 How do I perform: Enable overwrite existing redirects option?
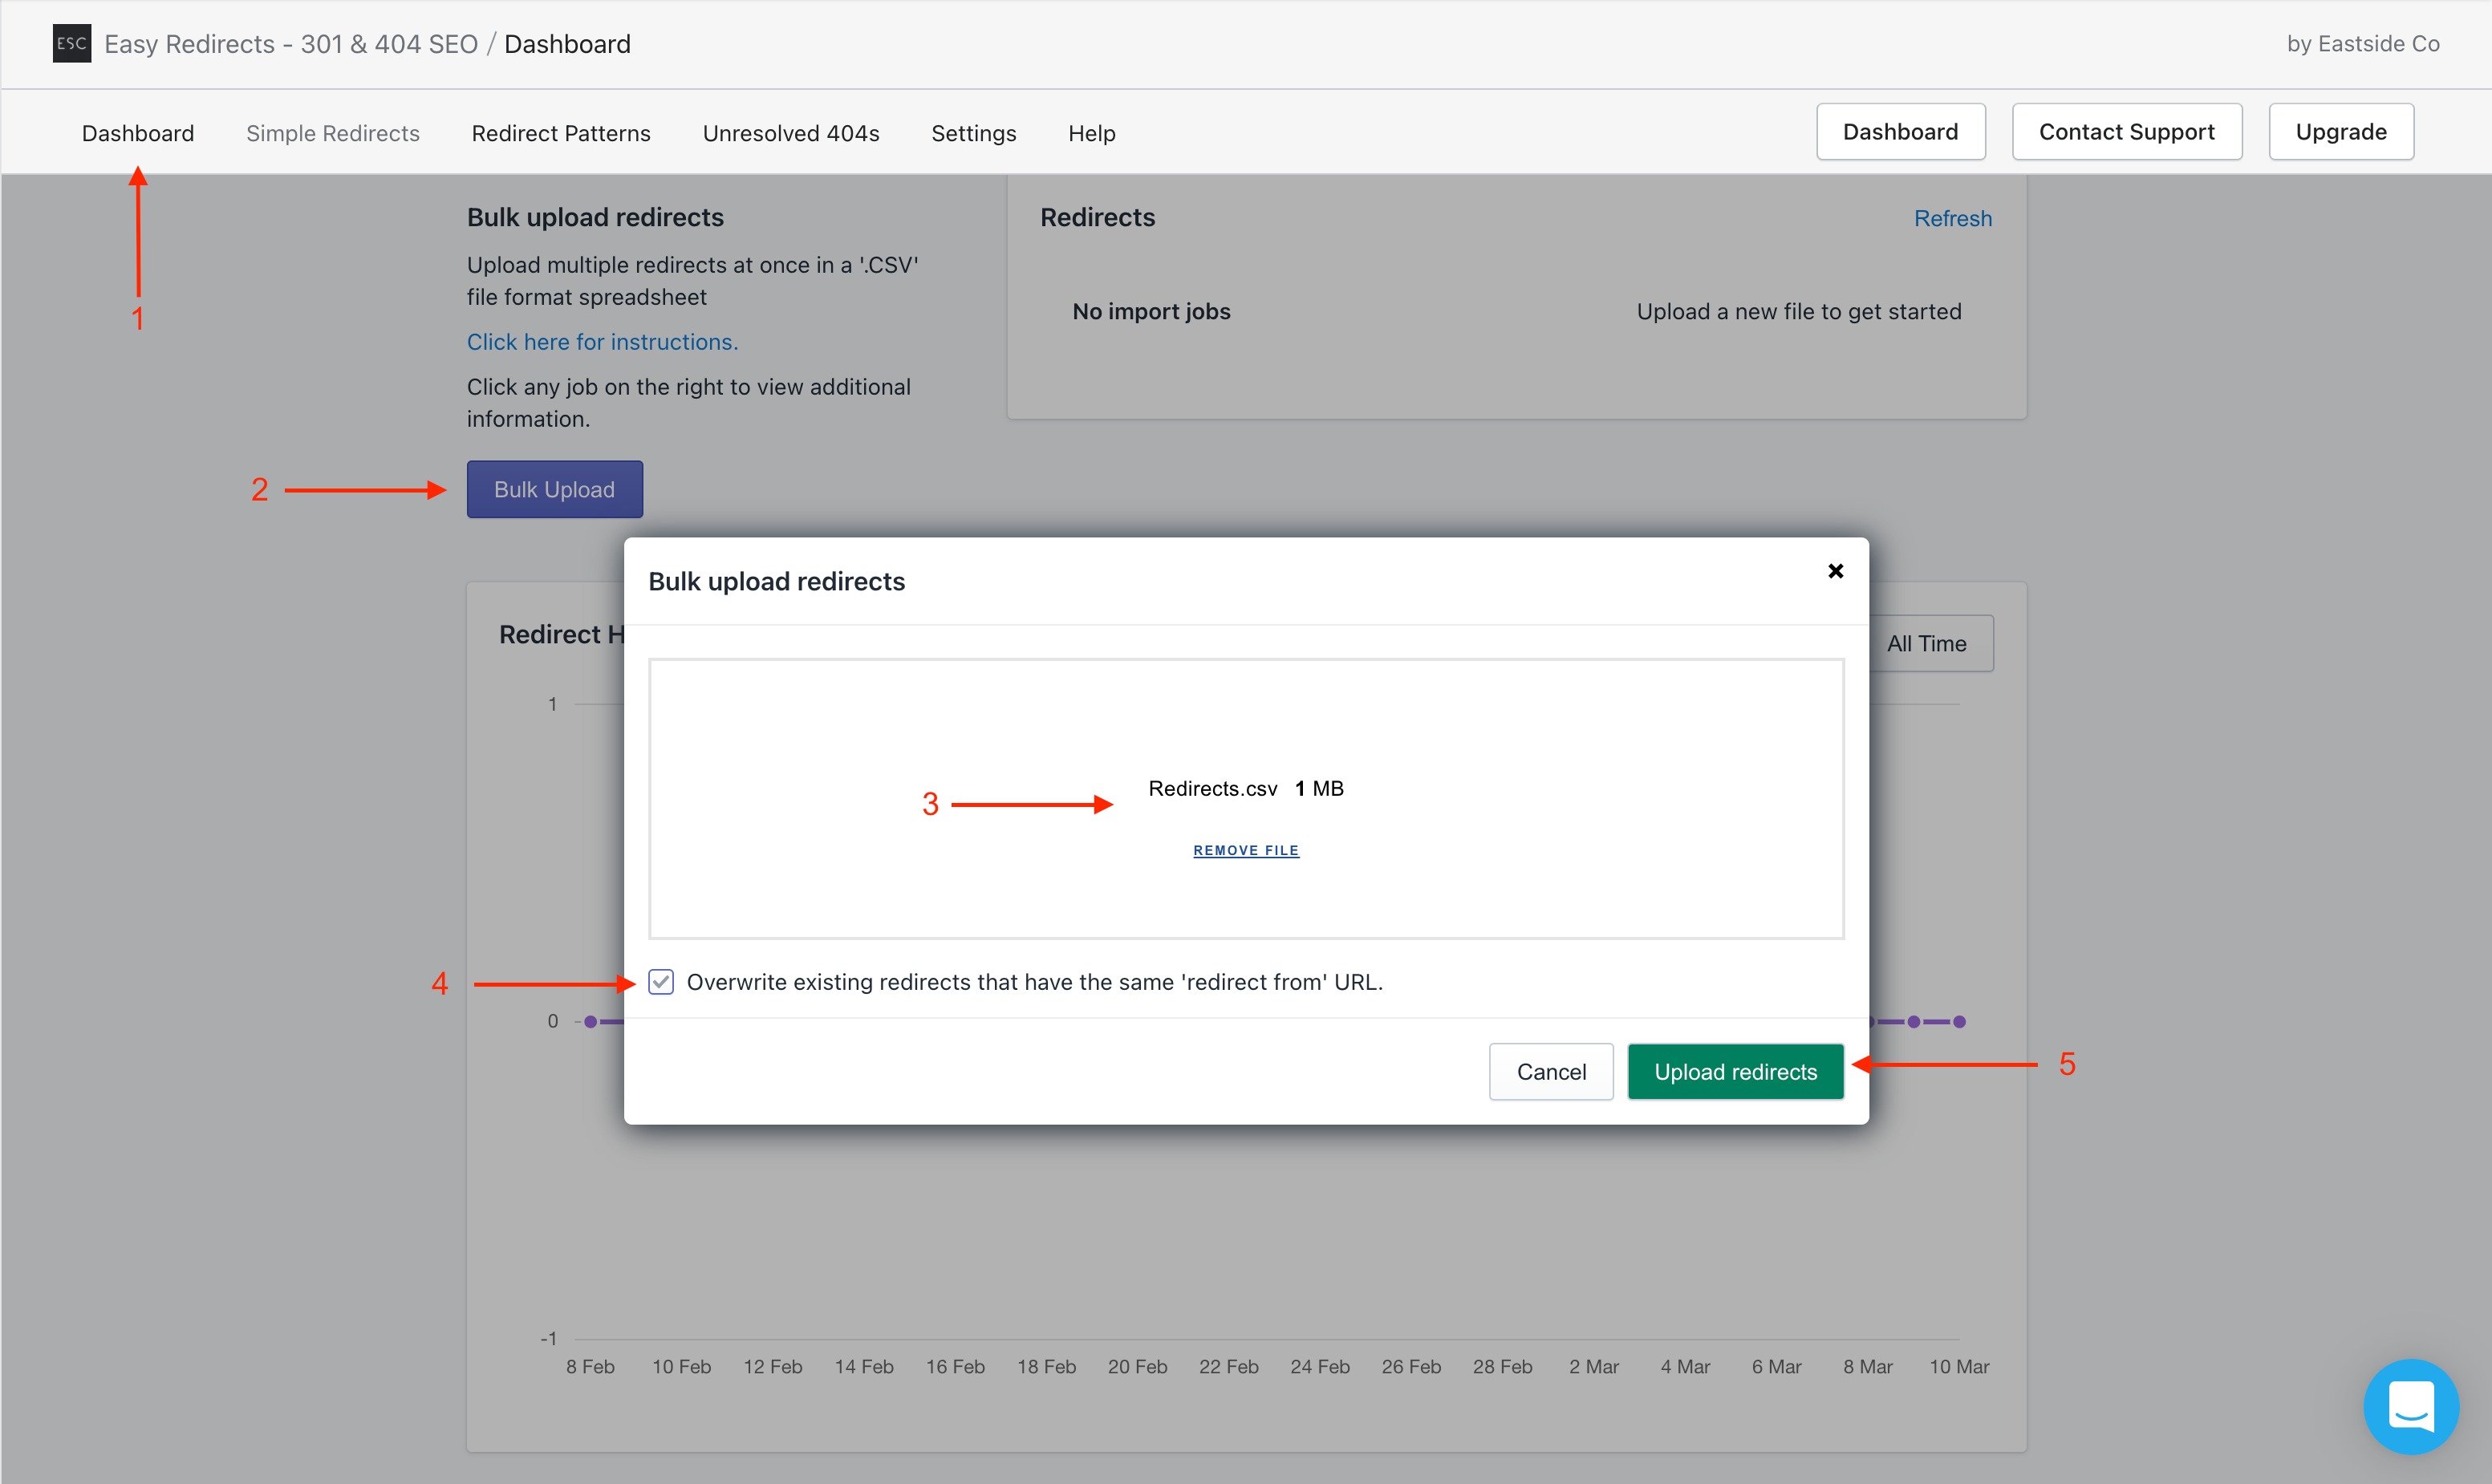661,982
